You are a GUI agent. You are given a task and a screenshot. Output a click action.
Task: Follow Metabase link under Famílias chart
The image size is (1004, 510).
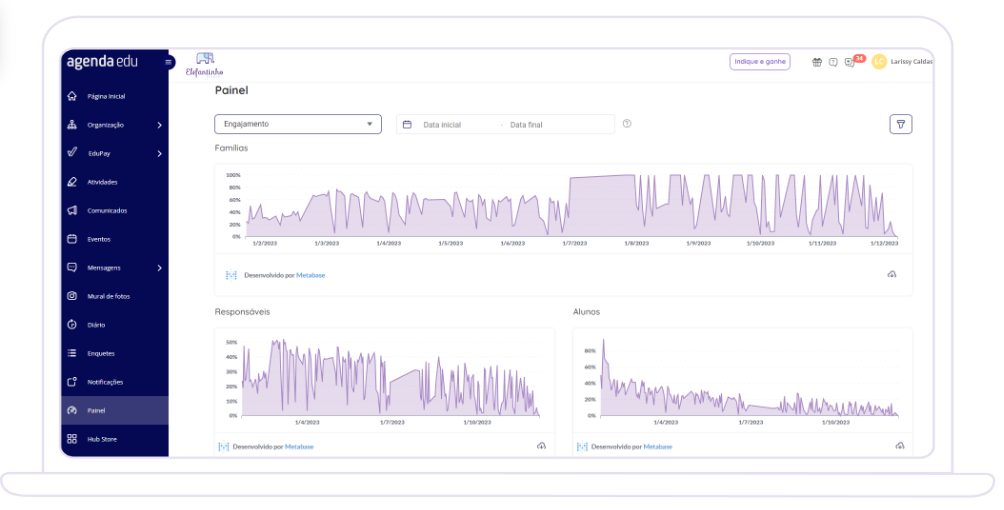point(311,275)
